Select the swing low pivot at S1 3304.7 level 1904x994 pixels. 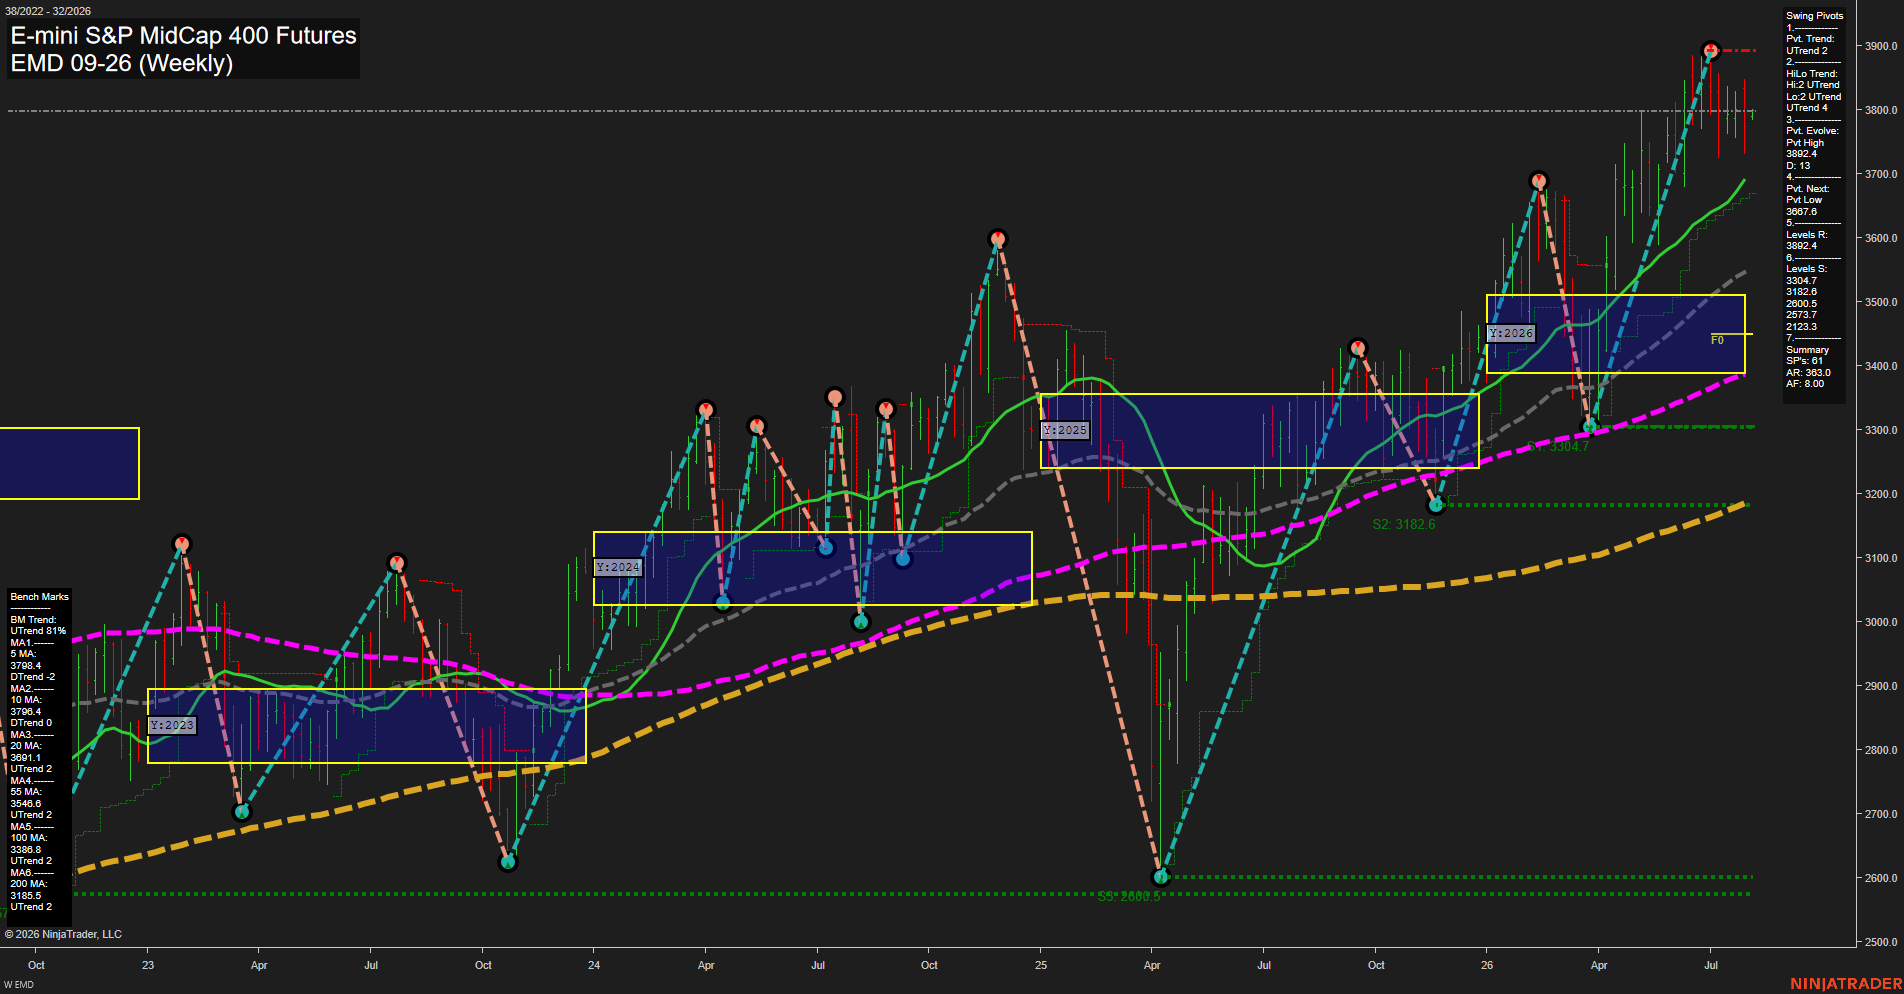(1589, 427)
